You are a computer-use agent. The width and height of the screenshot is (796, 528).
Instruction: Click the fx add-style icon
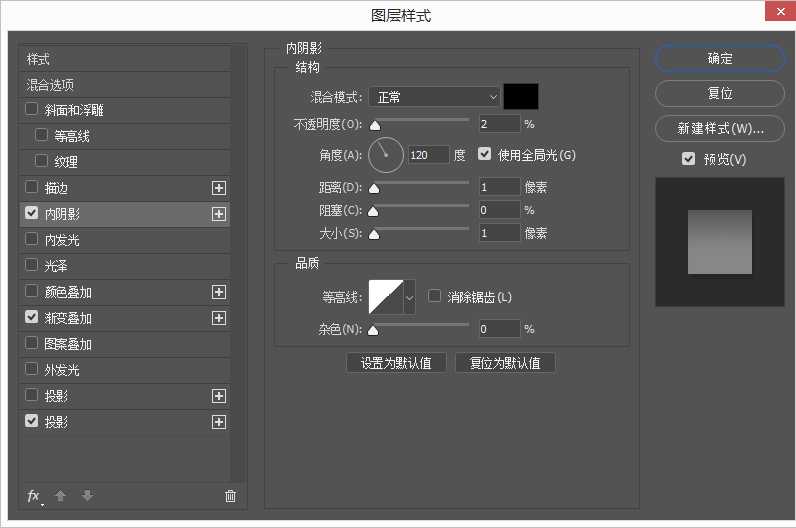pyautogui.click(x=34, y=496)
